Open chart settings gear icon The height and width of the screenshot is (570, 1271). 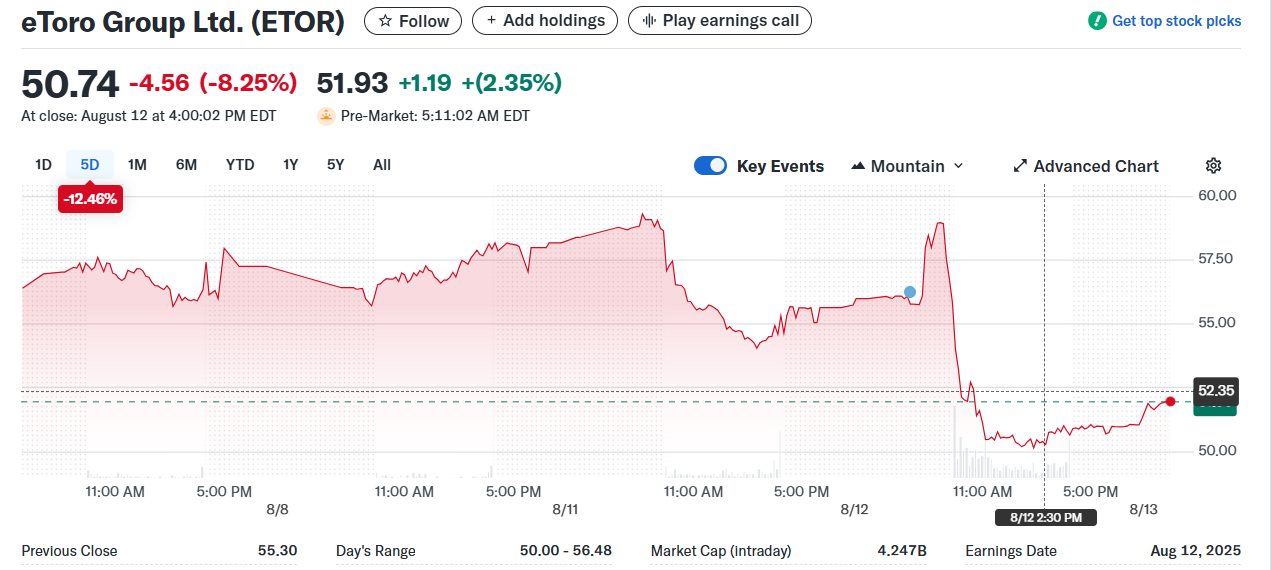[x=1214, y=166]
